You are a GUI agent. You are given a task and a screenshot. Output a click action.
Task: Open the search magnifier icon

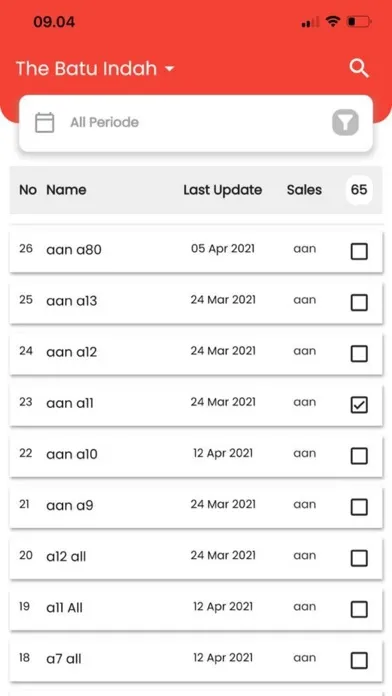click(x=359, y=69)
